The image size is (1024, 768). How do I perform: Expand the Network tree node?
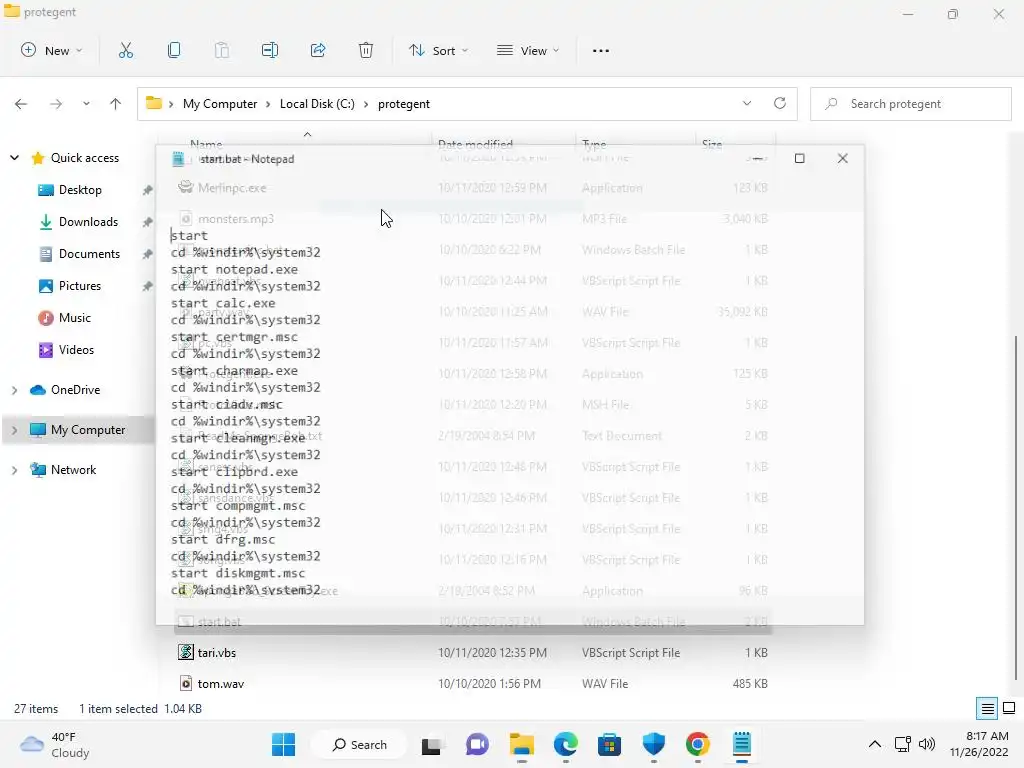[x=14, y=470]
